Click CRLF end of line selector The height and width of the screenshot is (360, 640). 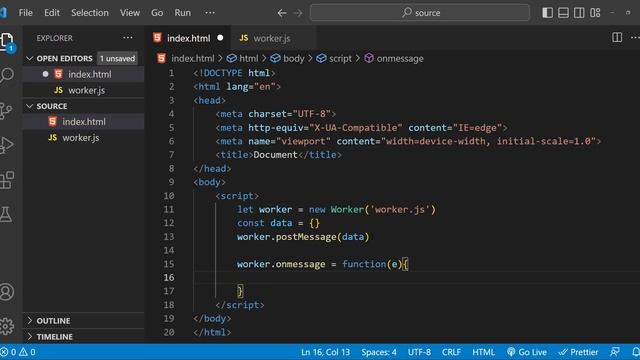pyautogui.click(x=451, y=352)
